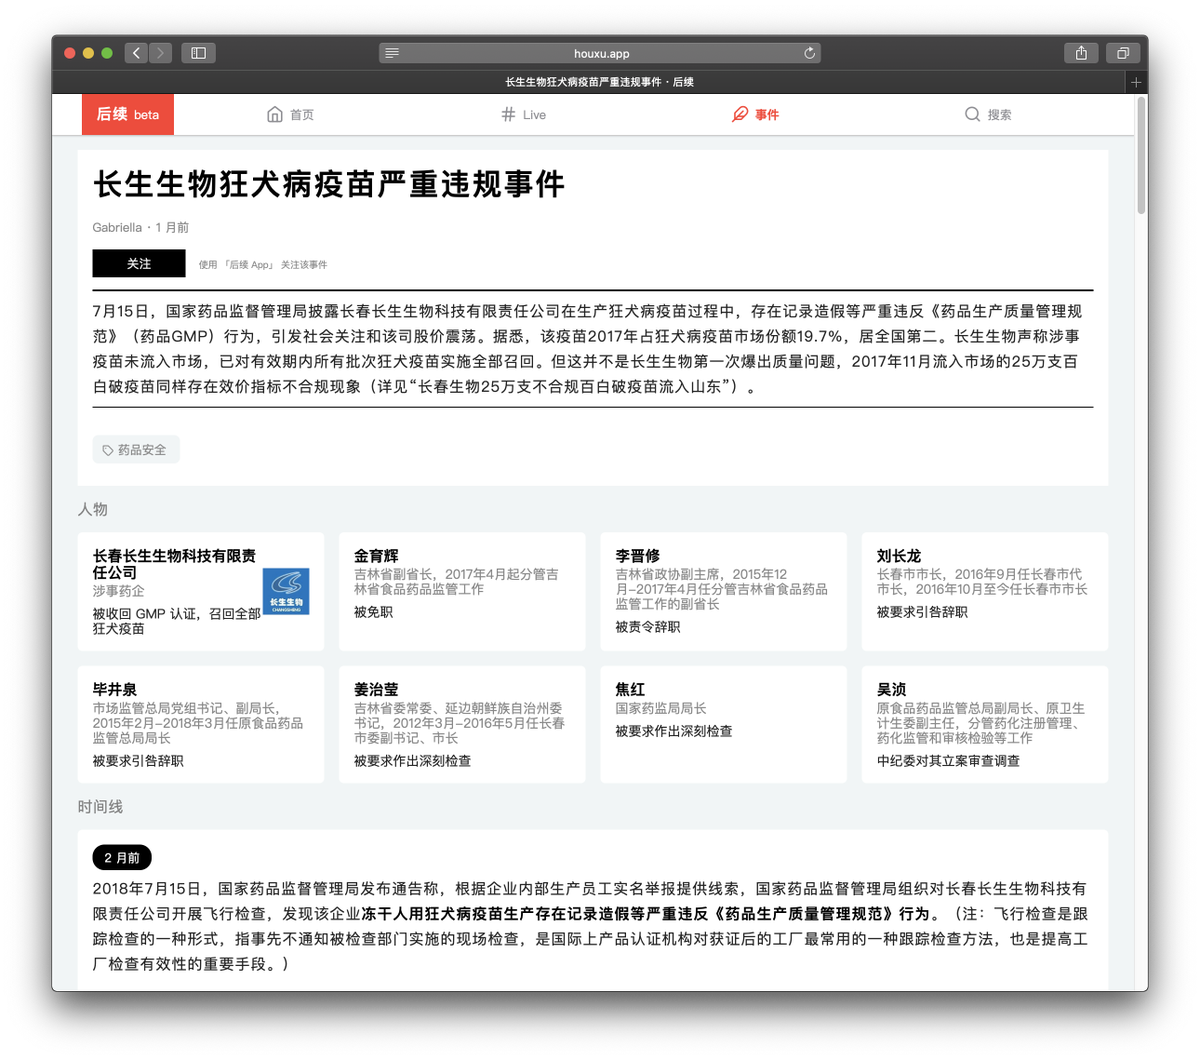Click the 人物 section heading
The height and width of the screenshot is (1060, 1200).
pos(93,509)
